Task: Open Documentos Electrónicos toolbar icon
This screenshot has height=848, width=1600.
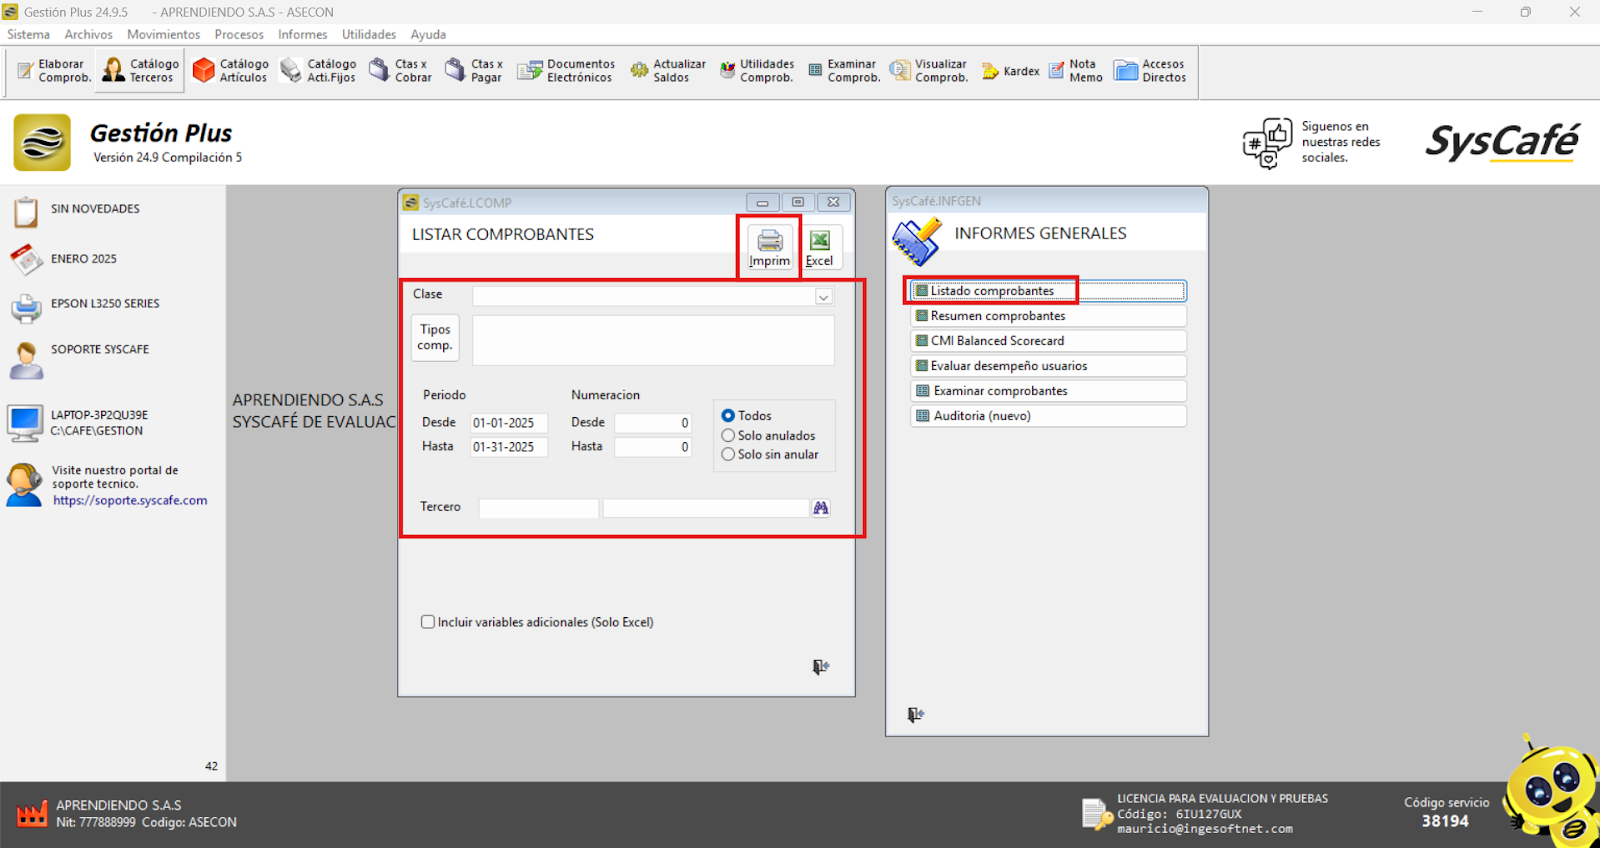Action: point(565,70)
